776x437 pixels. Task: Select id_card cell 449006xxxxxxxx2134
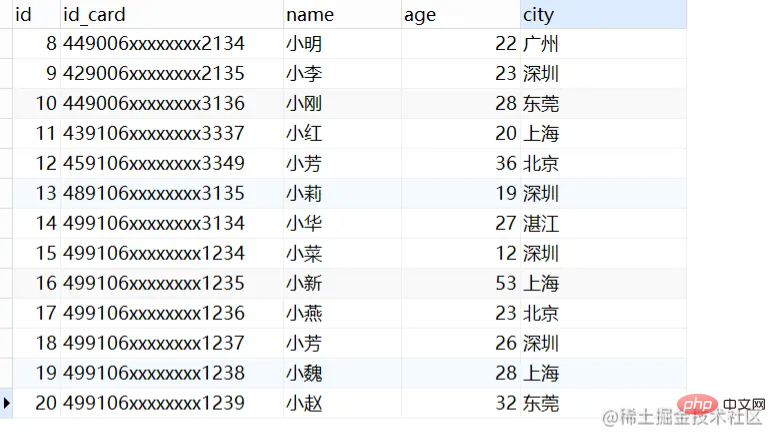tap(172, 44)
